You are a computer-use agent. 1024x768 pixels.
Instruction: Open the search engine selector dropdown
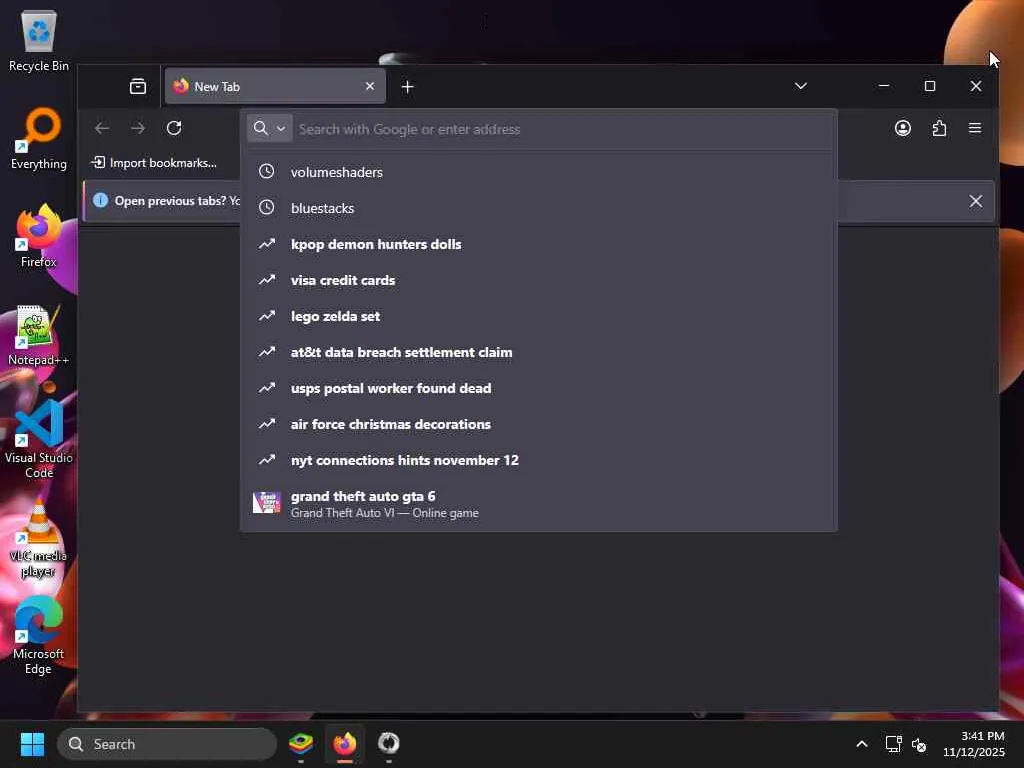(269, 129)
